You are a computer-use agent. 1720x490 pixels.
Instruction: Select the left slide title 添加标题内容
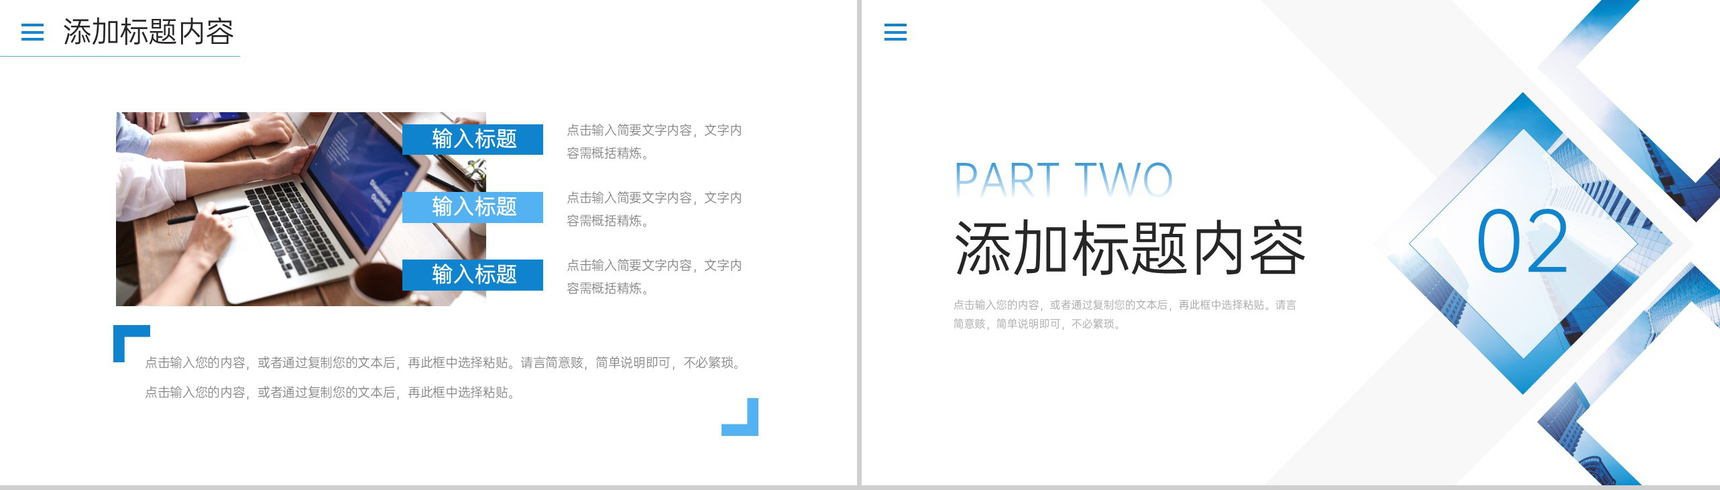148,32
